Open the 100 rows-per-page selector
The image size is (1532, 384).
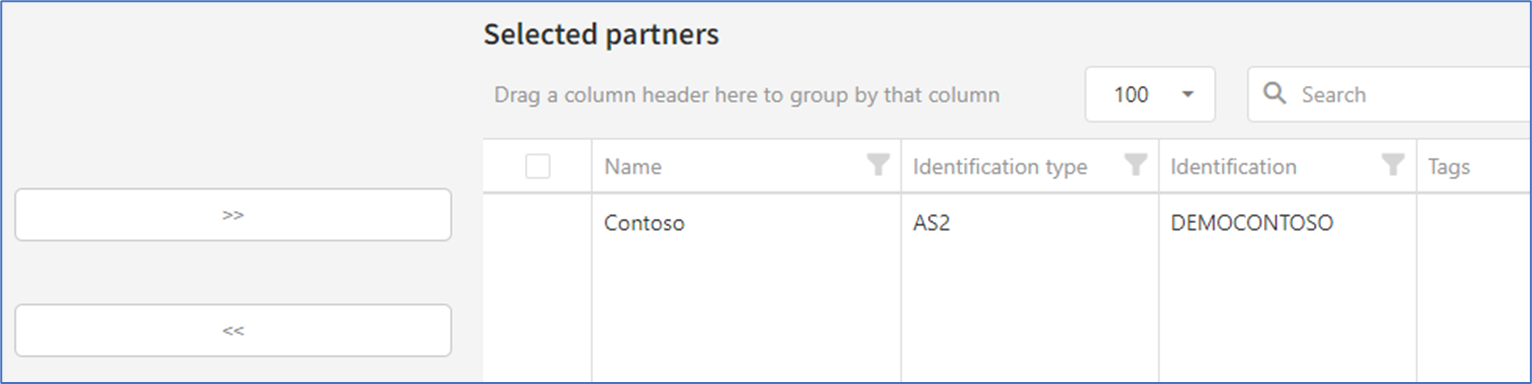[1150, 95]
